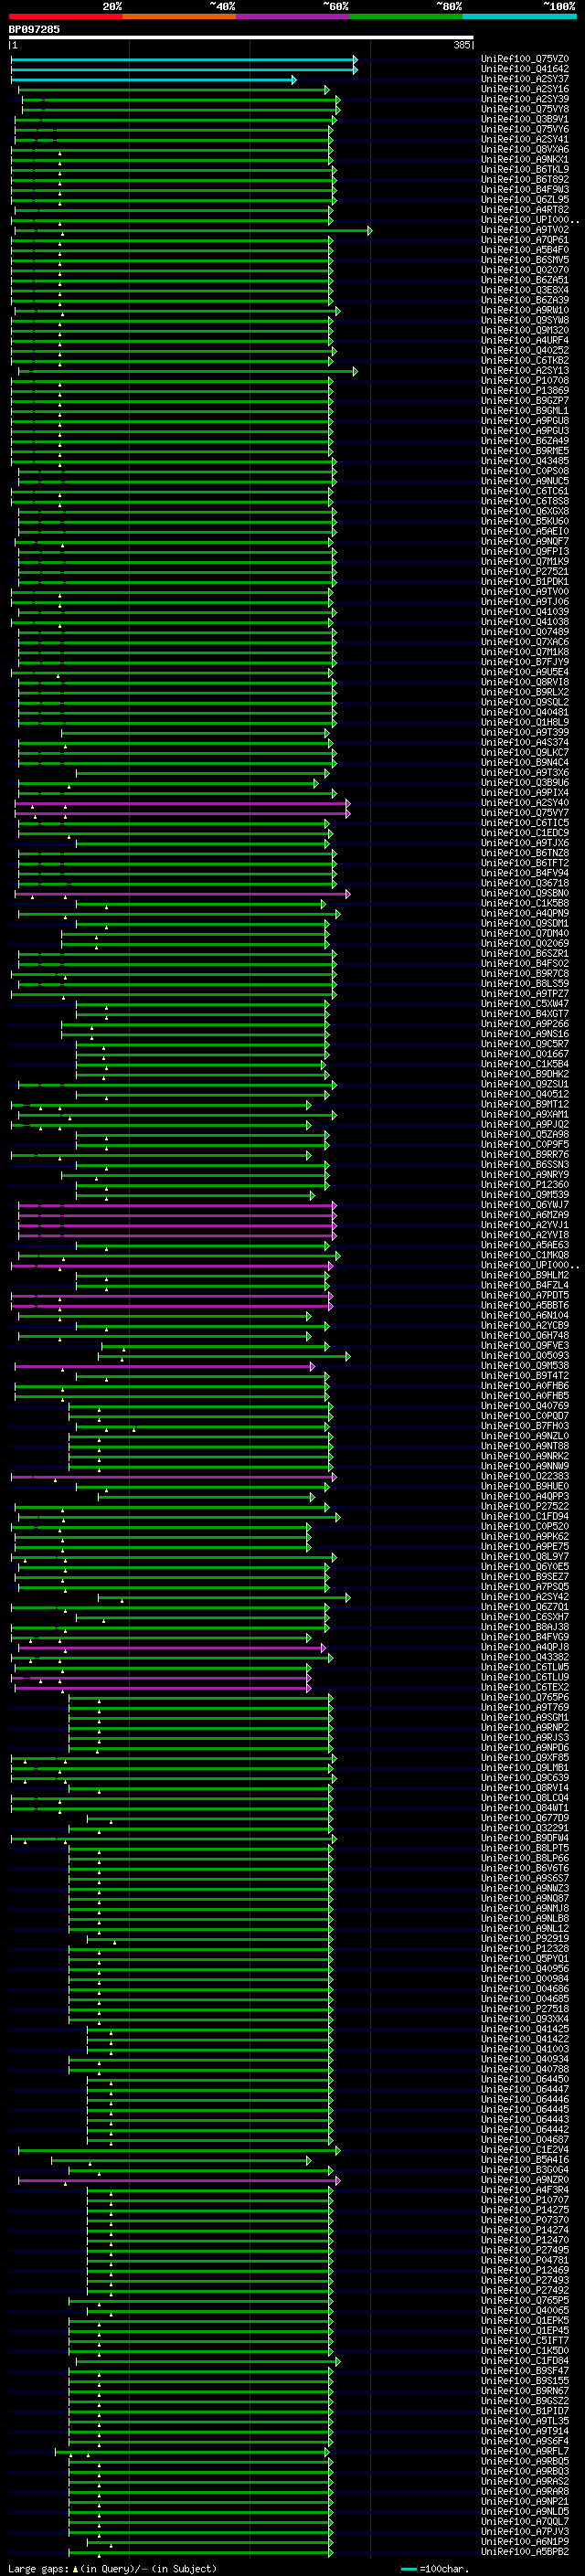The width and height of the screenshot is (585, 2576).
Task: Choose the UniRef100_Q9M320 entry
Action: [x=525, y=330]
